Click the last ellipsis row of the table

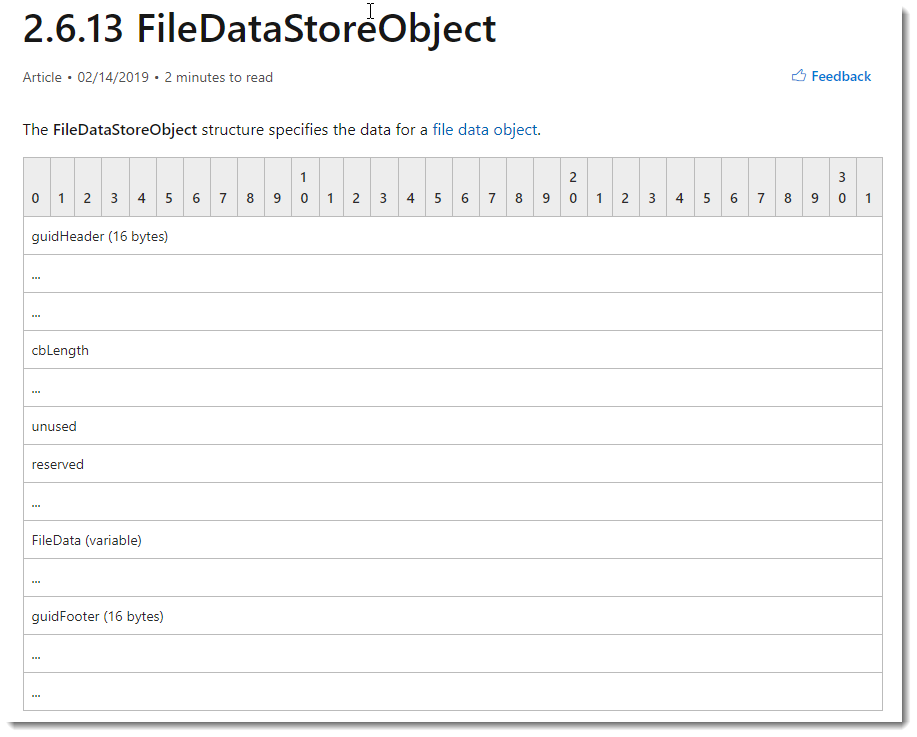point(452,692)
